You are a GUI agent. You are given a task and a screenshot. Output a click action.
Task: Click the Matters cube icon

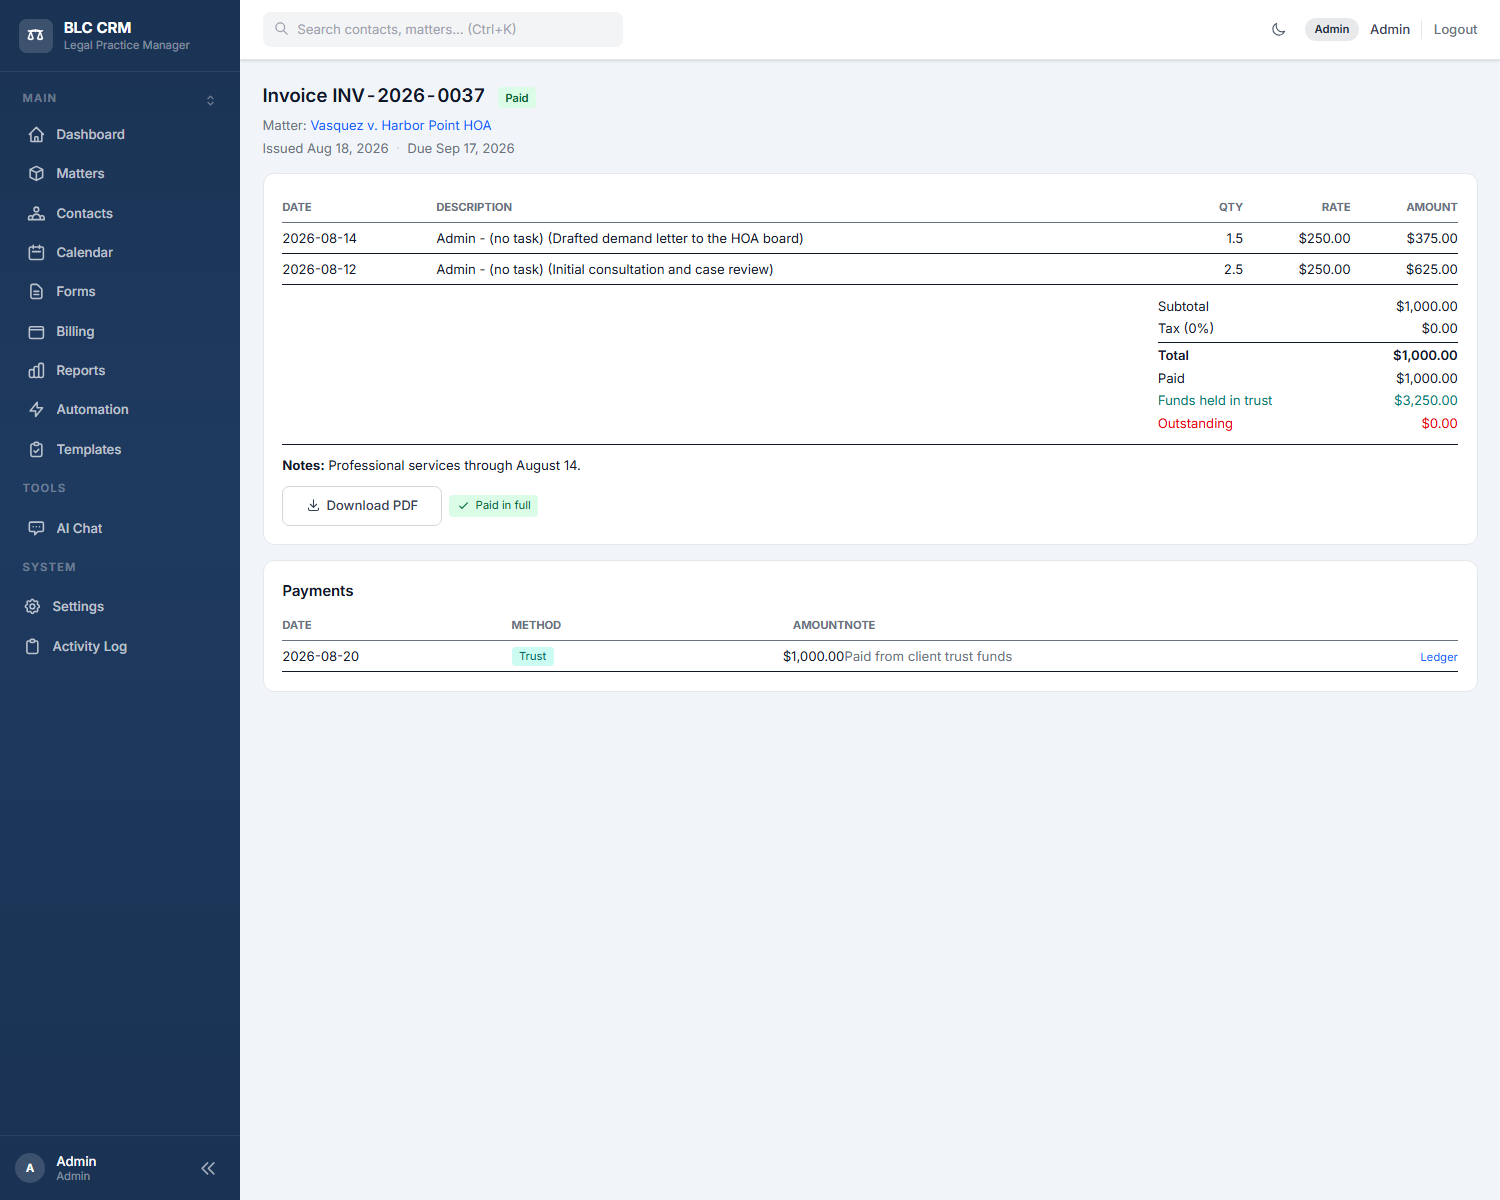tap(37, 173)
